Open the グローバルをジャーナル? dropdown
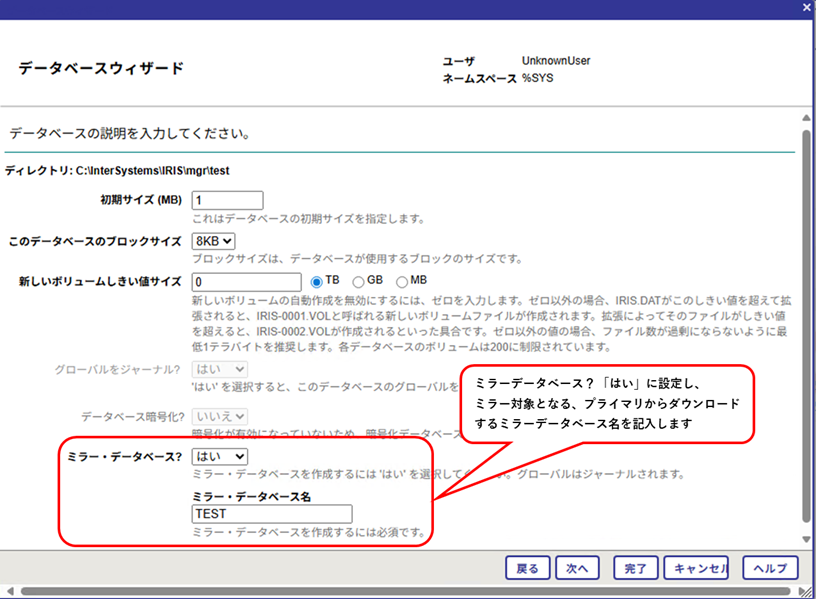 pyautogui.click(x=220, y=369)
